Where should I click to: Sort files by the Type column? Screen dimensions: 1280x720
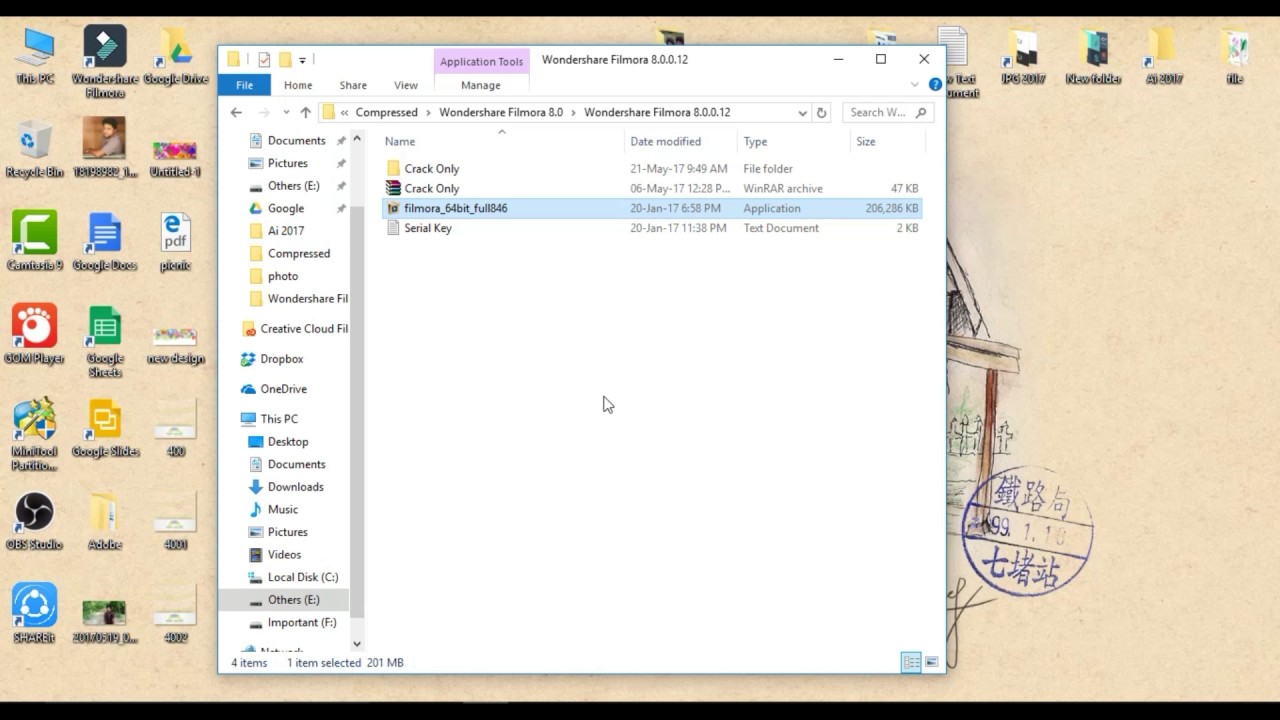tap(793, 141)
